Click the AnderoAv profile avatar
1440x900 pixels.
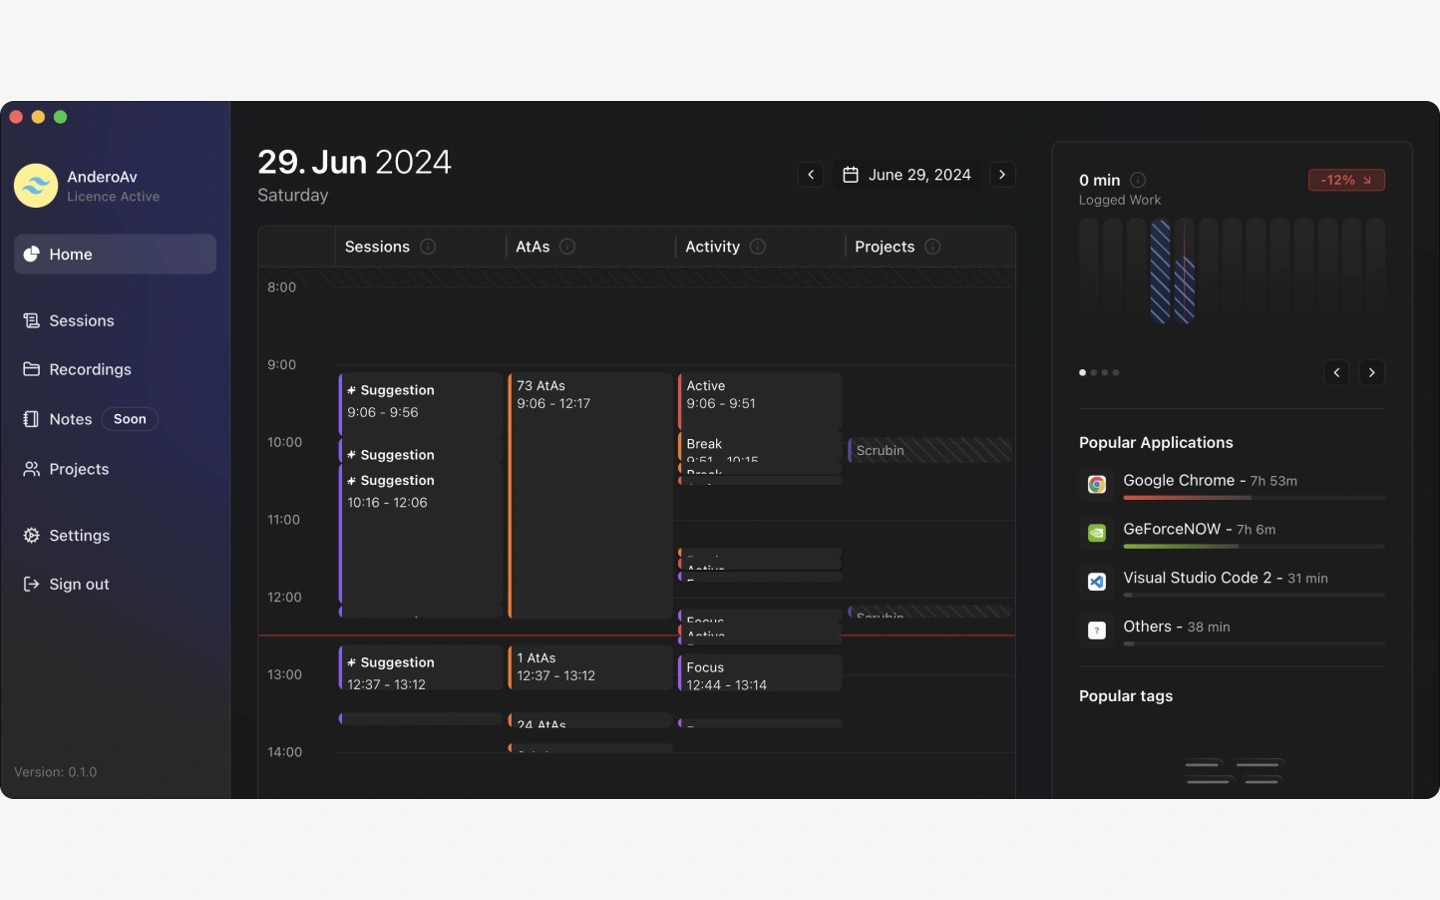point(36,186)
